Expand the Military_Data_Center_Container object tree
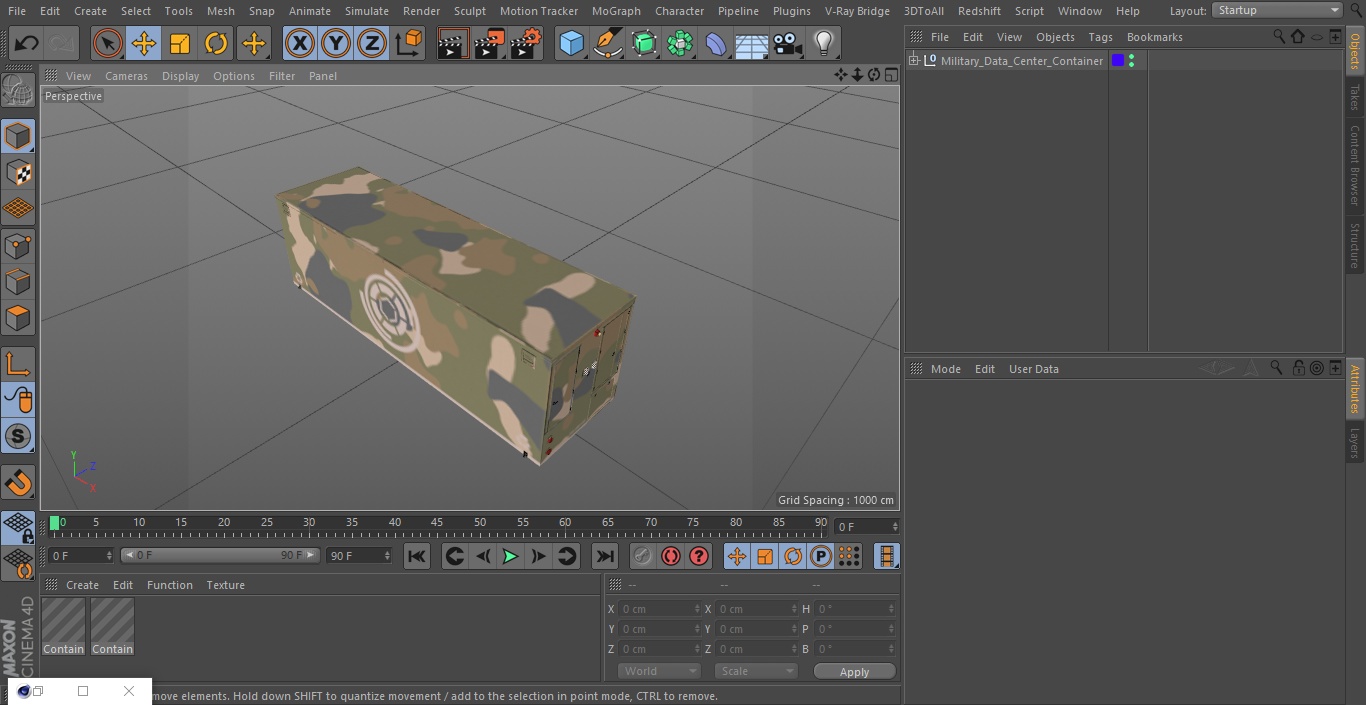 pos(913,61)
